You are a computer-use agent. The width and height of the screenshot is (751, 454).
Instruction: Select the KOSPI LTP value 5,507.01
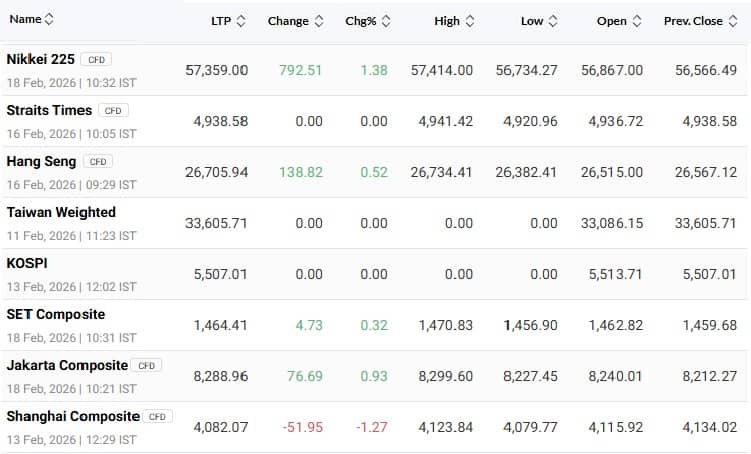tap(220, 274)
